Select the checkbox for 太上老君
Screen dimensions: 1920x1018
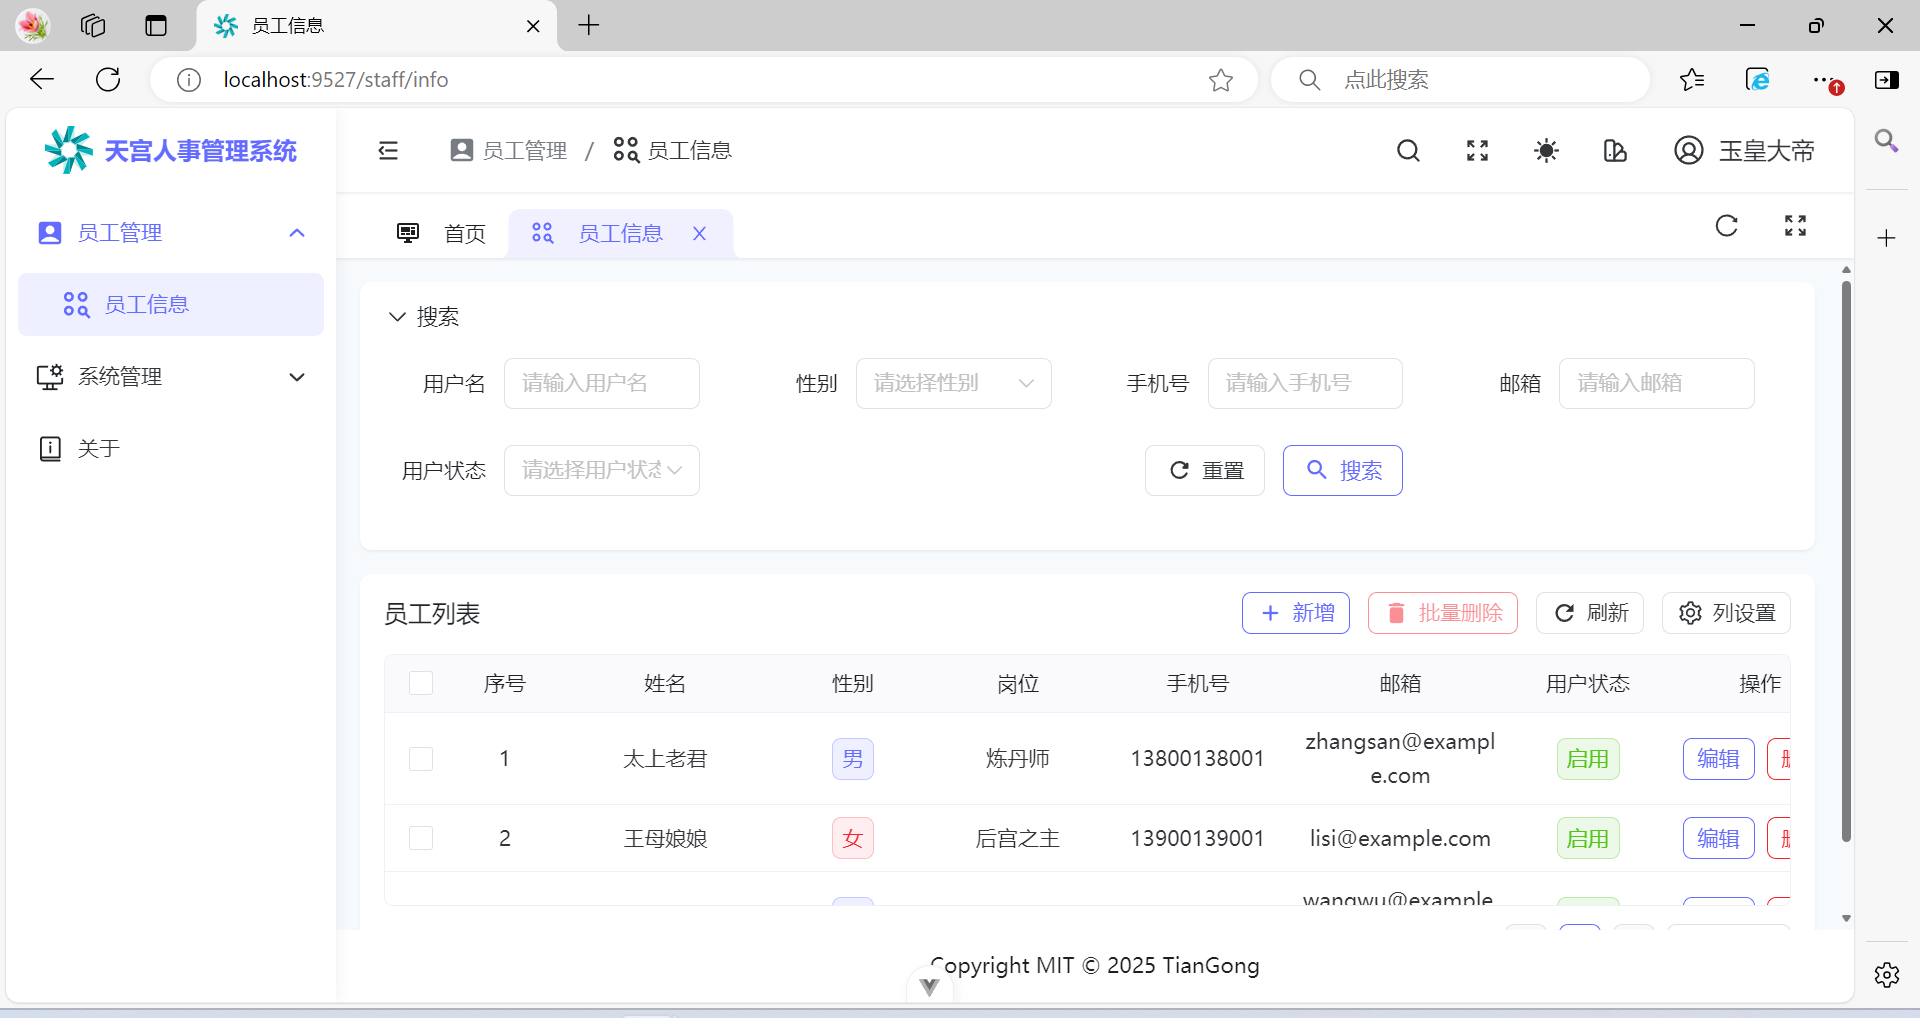coord(421,758)
